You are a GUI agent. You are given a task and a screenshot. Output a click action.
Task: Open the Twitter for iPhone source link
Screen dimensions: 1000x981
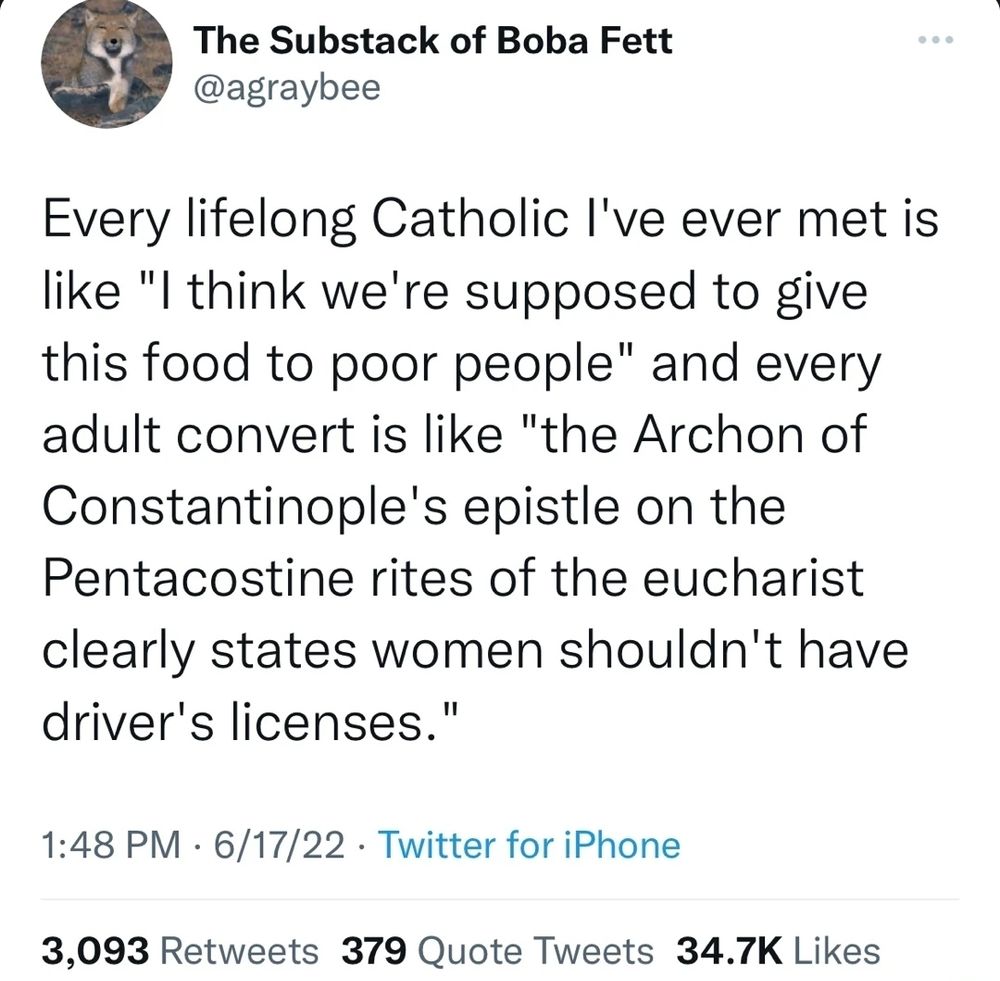point(529,845)
